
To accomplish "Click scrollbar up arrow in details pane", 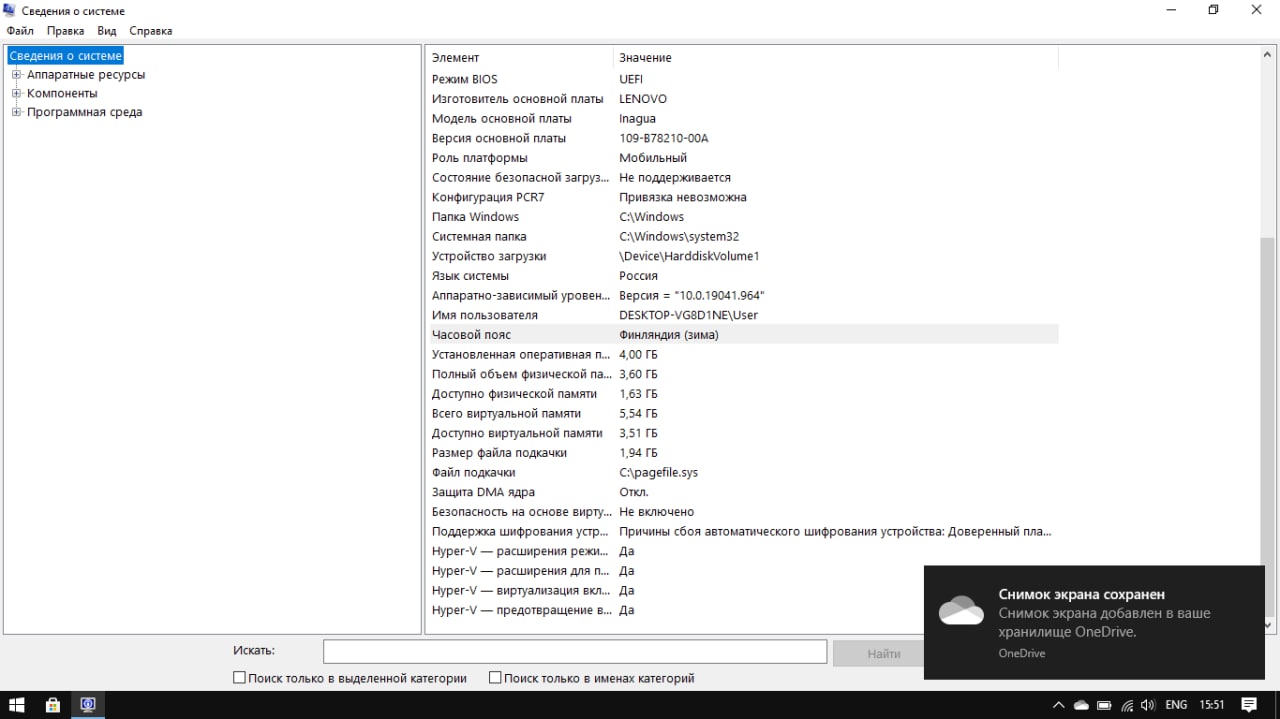I will 1268,55.
